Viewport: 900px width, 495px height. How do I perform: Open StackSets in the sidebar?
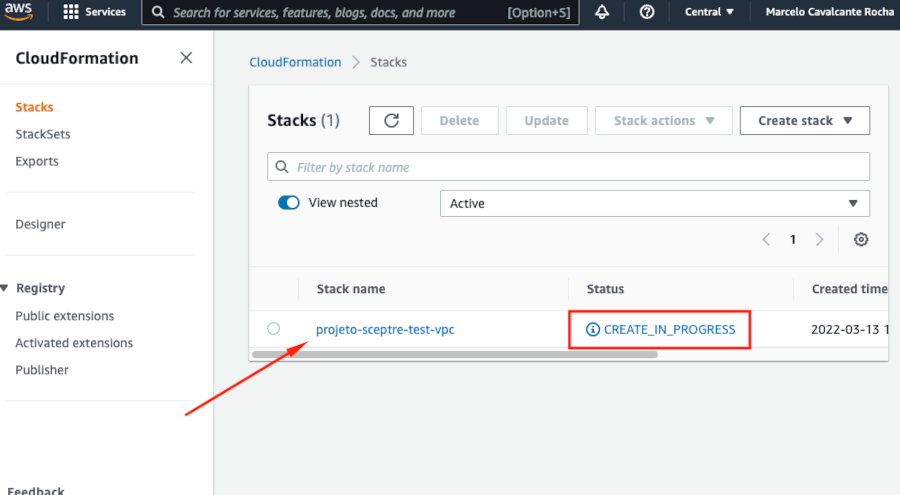[43, 134]
